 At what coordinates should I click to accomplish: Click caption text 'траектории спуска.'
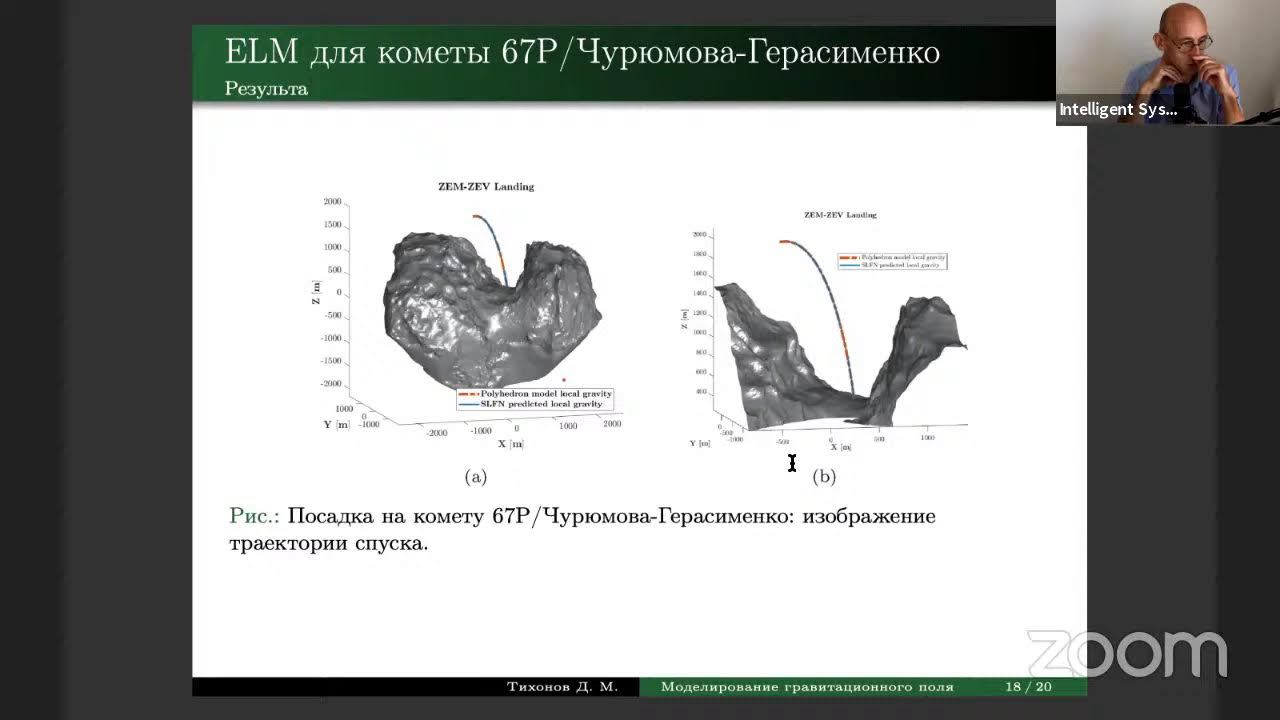click(328, 545)
